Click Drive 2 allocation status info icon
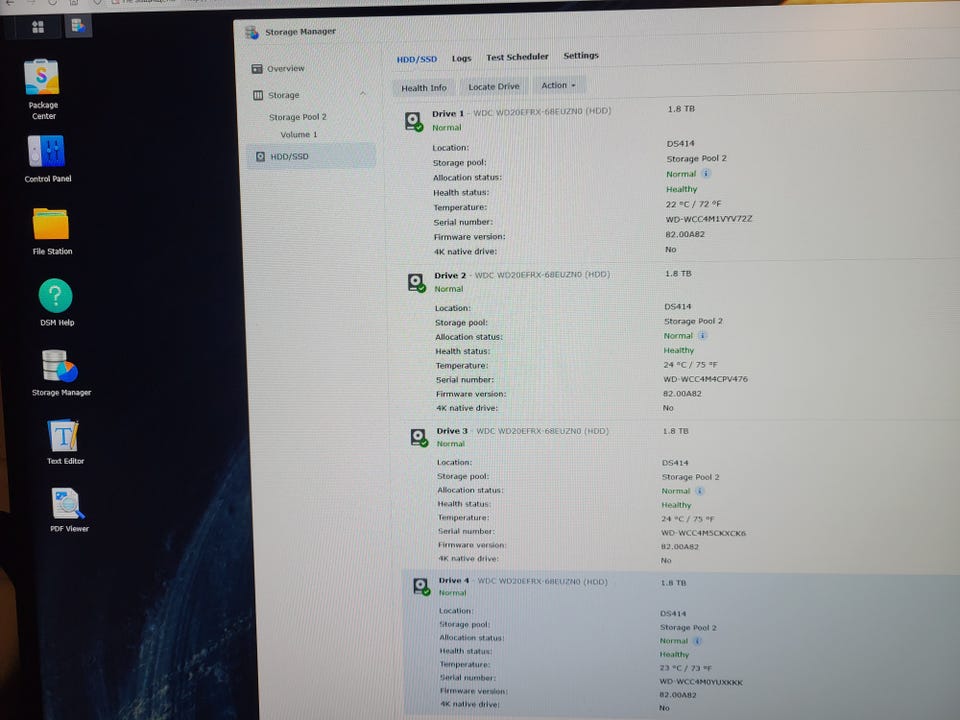960x720 pixels. tap(703, 336)
